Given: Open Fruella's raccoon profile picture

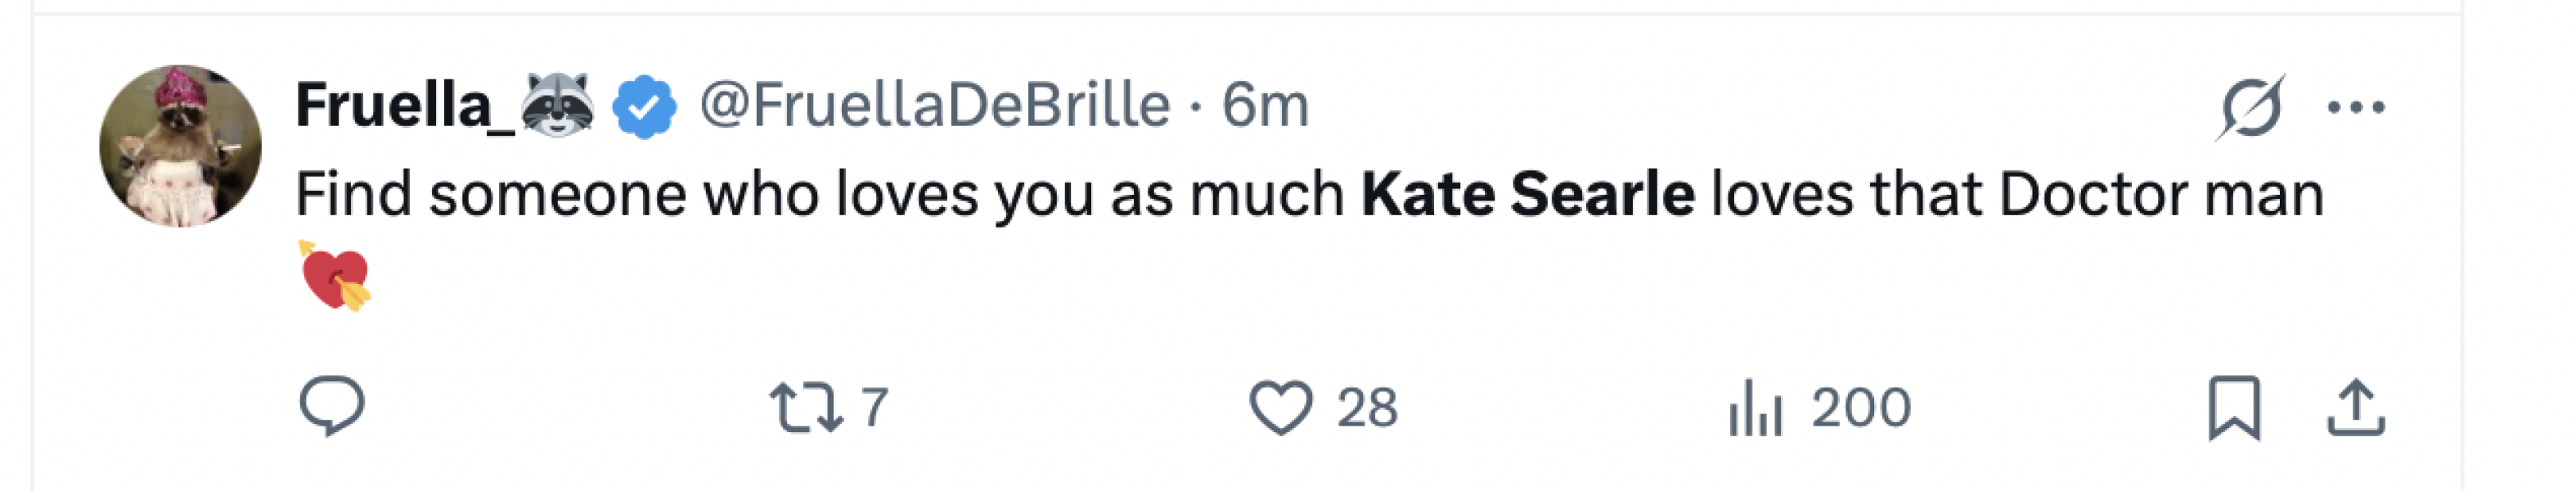Looking at the screenshot, I should [181, 146].
